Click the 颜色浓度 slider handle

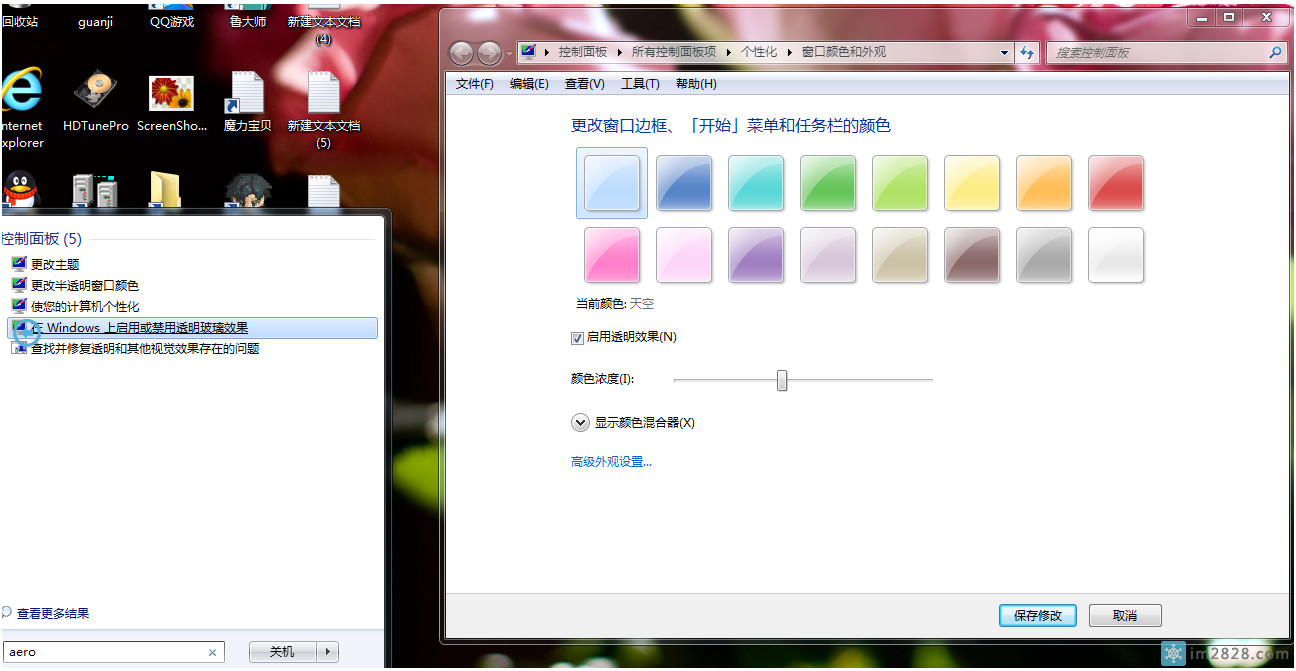pyautogui.click(x=782, y=380)
